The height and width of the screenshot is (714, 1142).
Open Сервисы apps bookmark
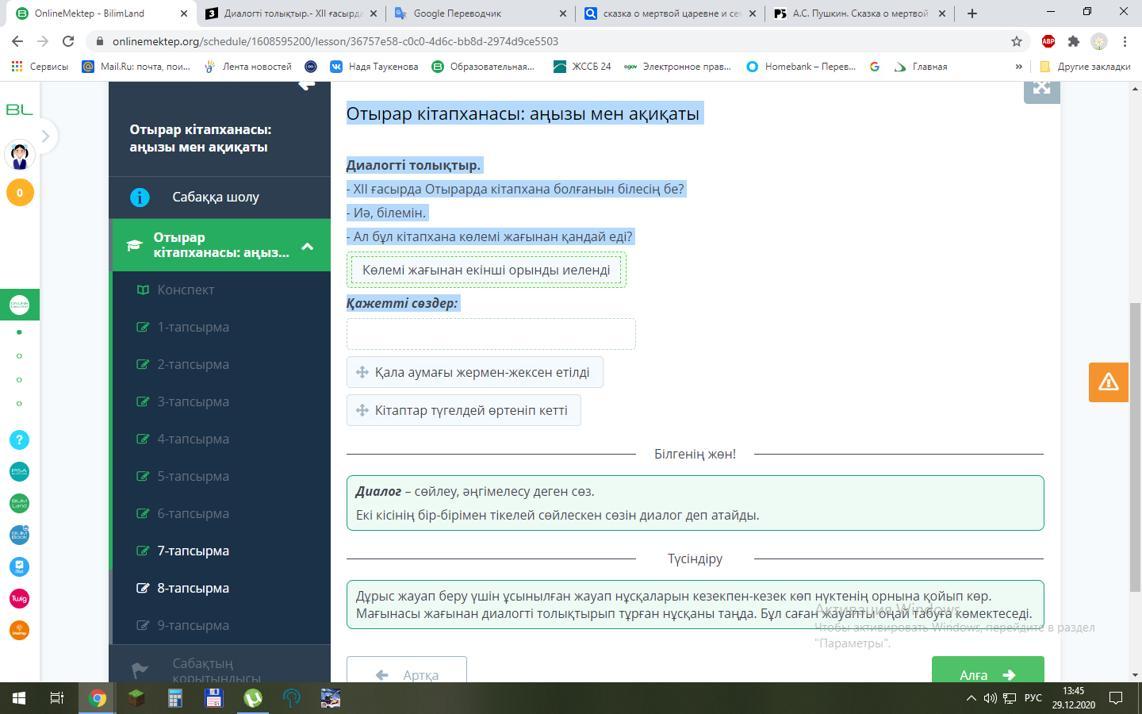point(40,66)
